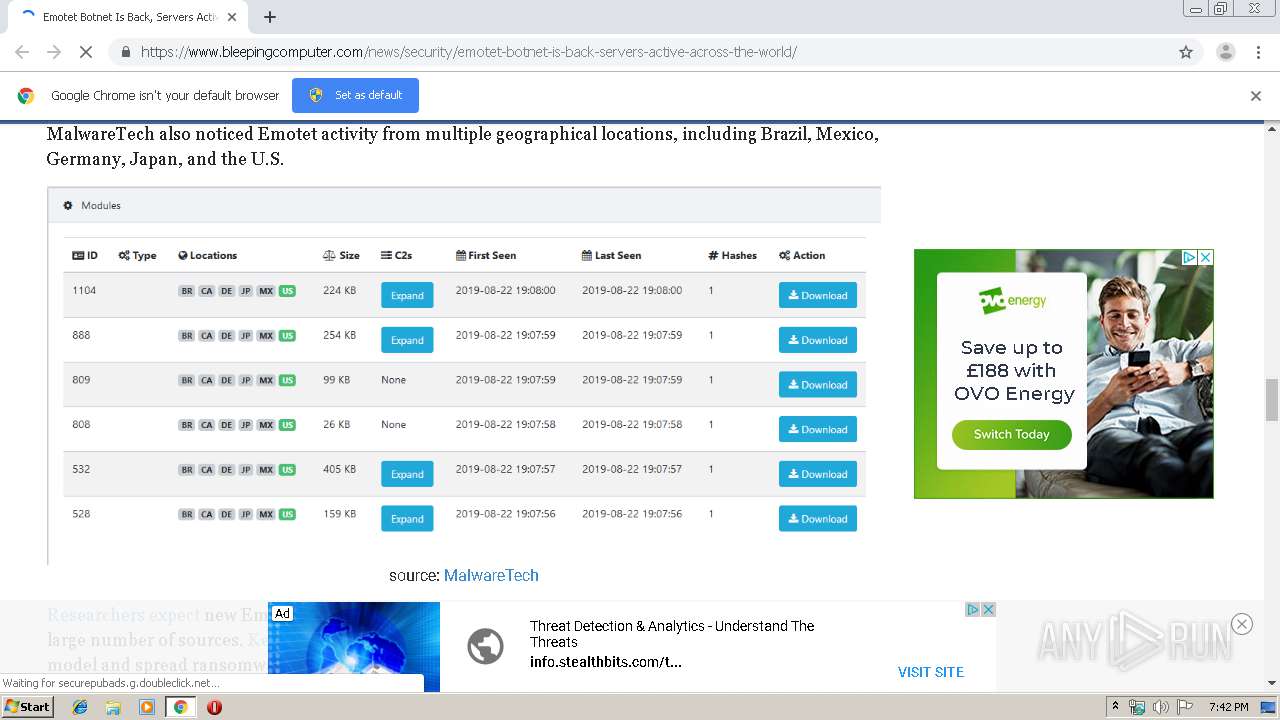Open a new browser tab
The width and height of the screenshot is (1280, 720).
(270, 17)
